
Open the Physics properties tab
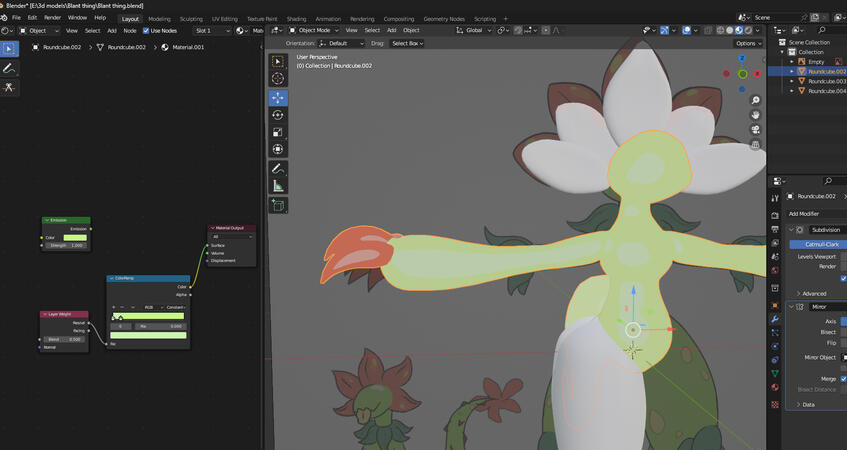[x=775, y=346]
